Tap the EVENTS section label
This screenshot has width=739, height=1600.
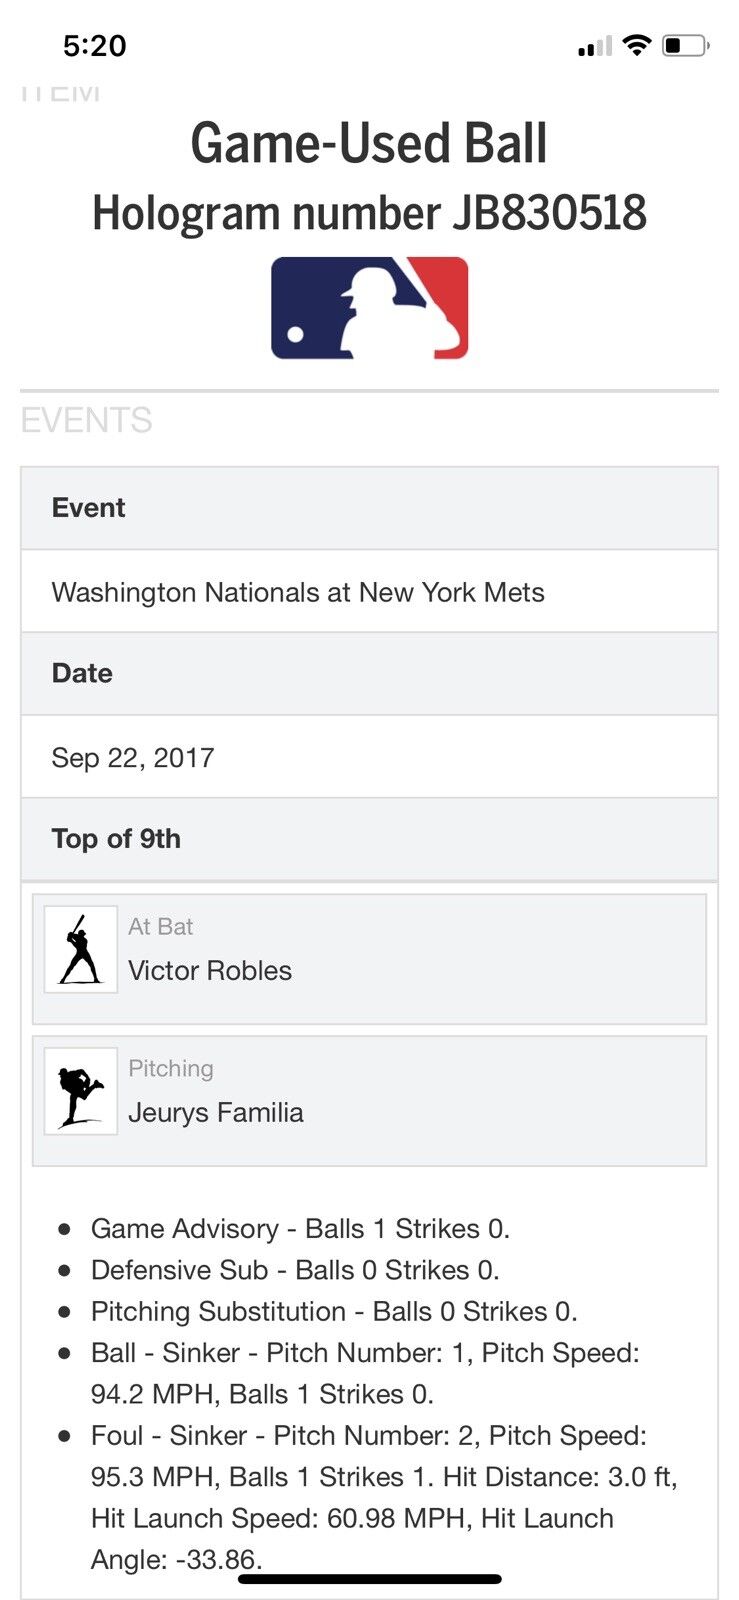point(86,420)
